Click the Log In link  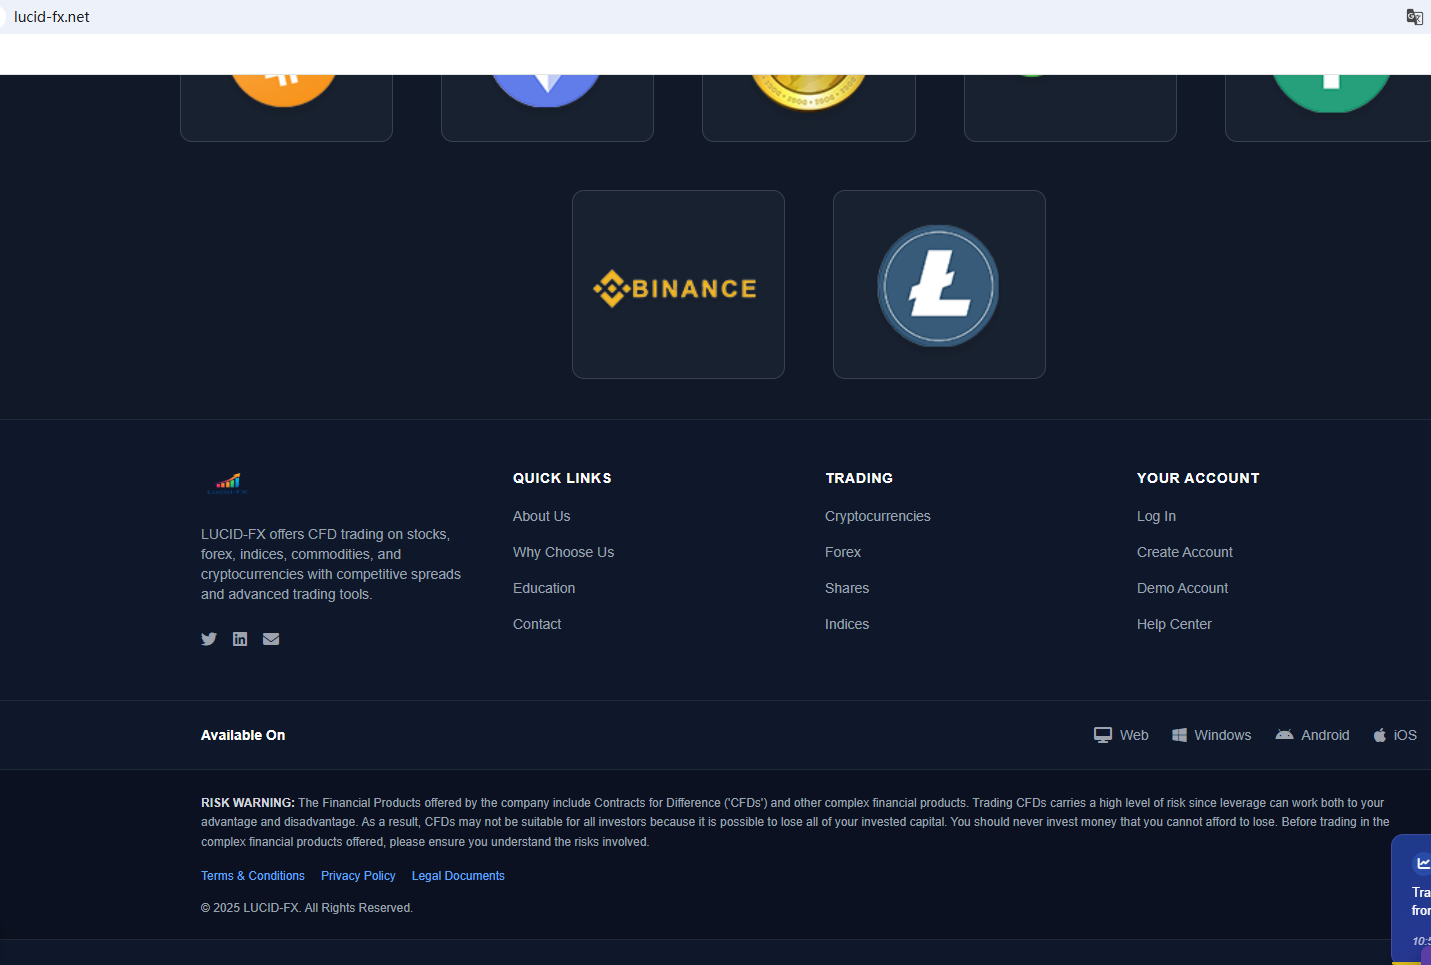coord(1157,516)
